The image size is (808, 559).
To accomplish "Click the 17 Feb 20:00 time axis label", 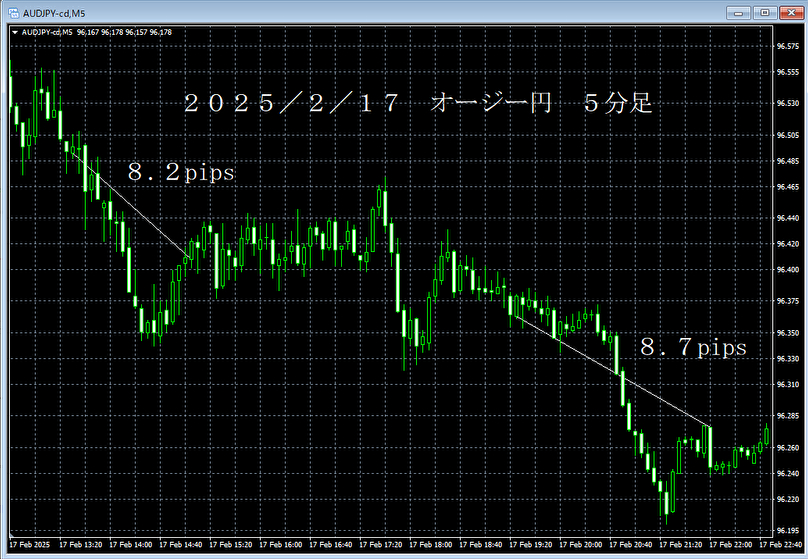I will tap(580, 545).
